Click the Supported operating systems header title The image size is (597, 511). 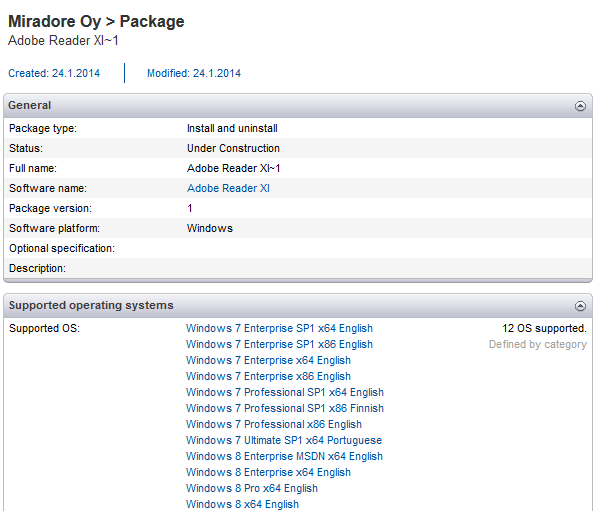tap(91, 305)
